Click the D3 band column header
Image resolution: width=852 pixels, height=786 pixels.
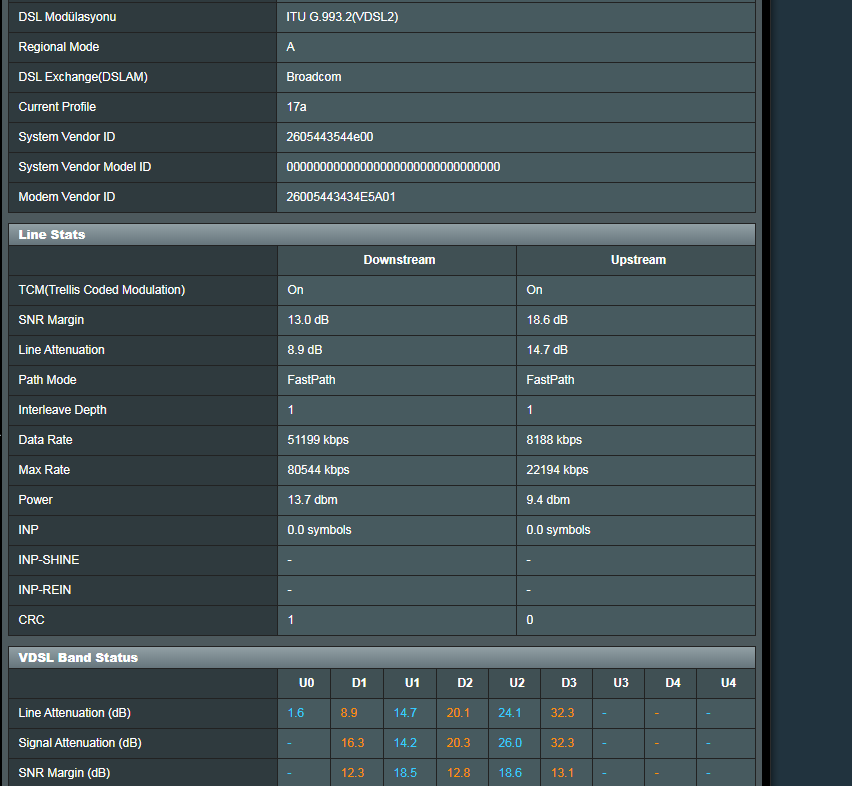coord(569,683)
